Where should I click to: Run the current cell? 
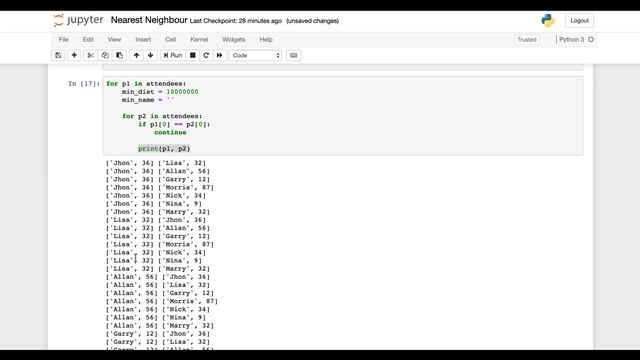click(x=173, y=55)
